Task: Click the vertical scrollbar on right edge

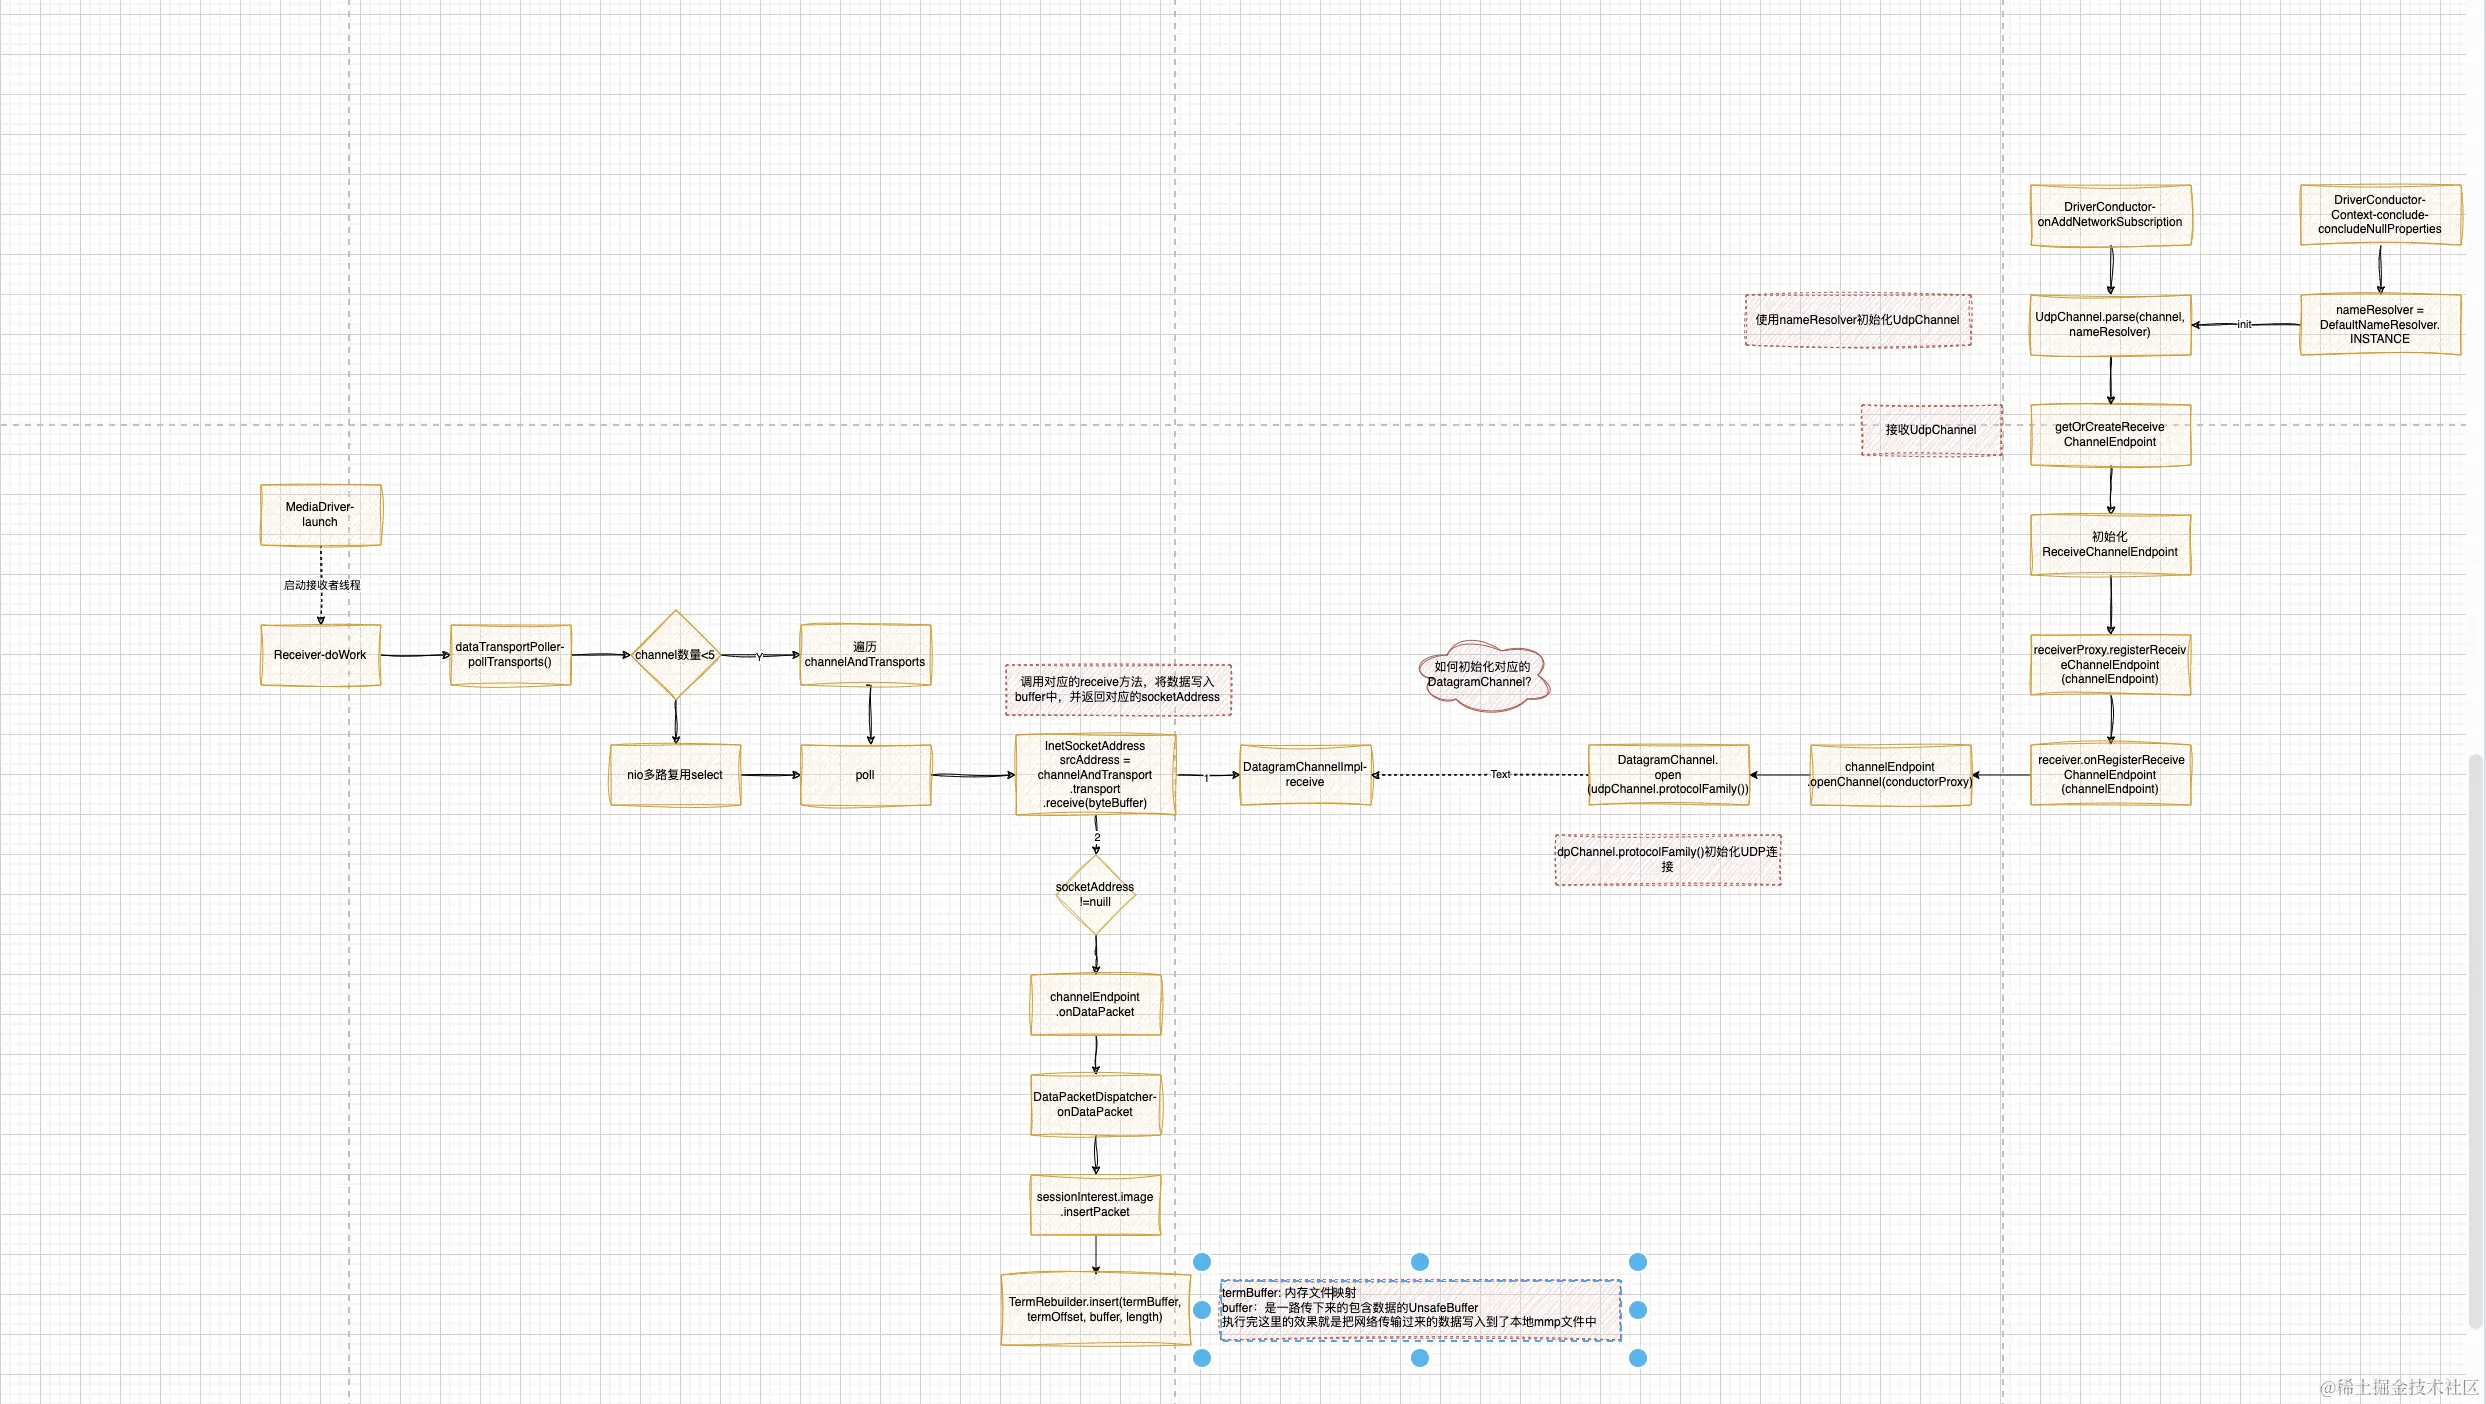Action: point(2475,1040)
